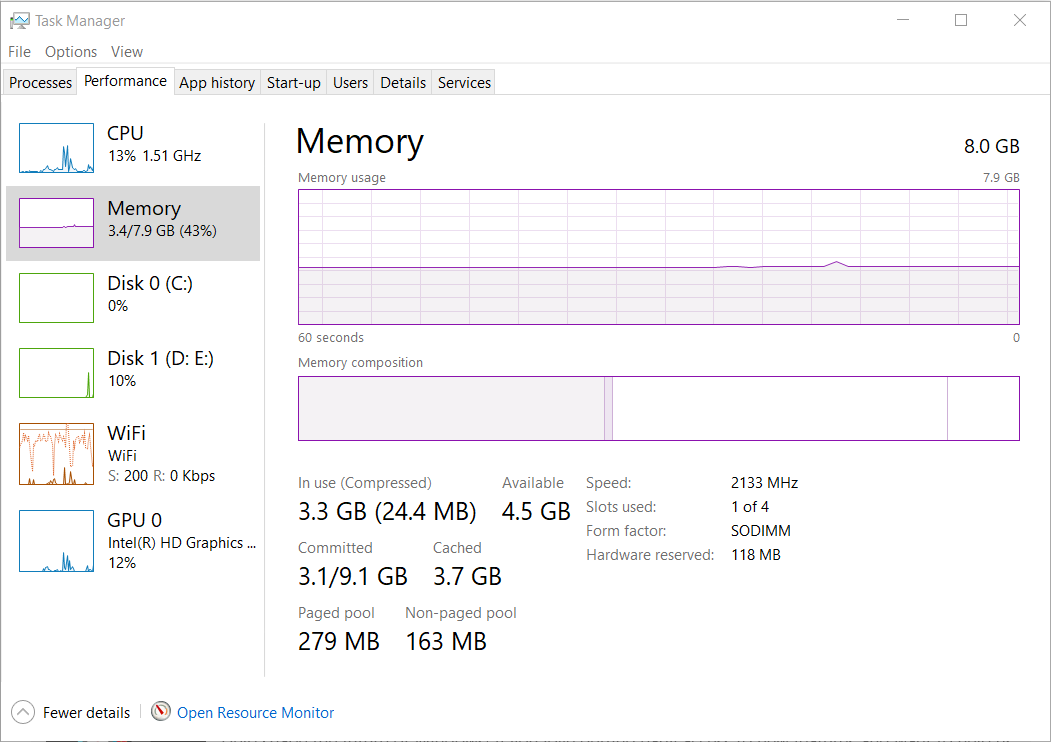
Task: Open GPU 0 performance details
Action: (x=56, y=541)
